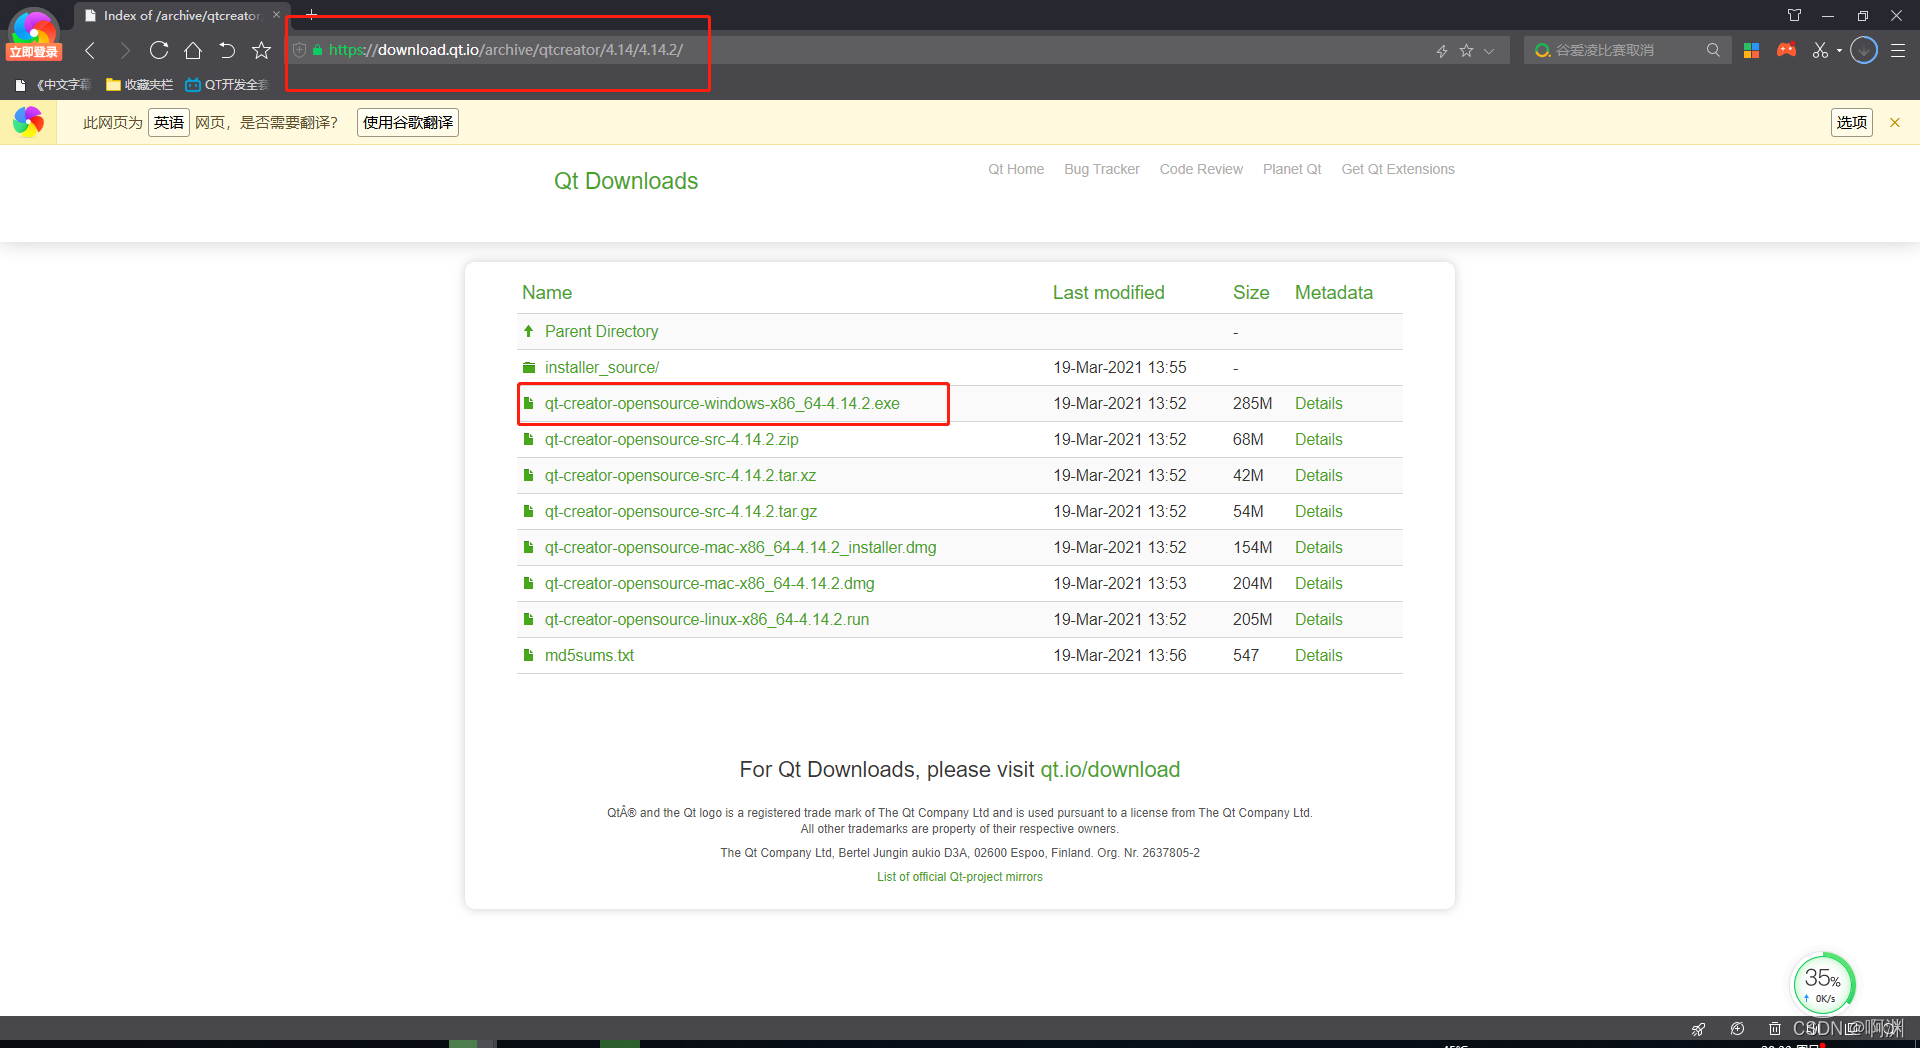This screenshot has width=1920, height=1048.
Task: Go forward with the browser forward arrow
Action: (x=124, y=50)
